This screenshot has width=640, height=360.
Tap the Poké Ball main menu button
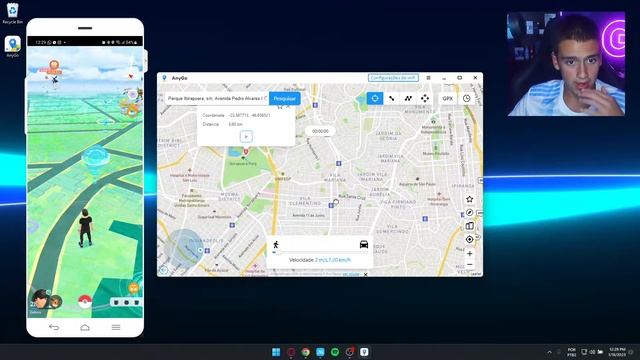point(84,302)
